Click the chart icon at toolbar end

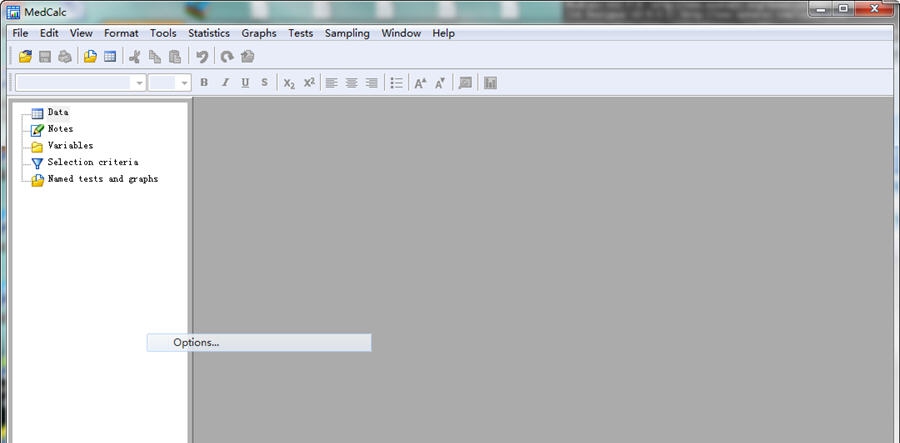(490, 83)
